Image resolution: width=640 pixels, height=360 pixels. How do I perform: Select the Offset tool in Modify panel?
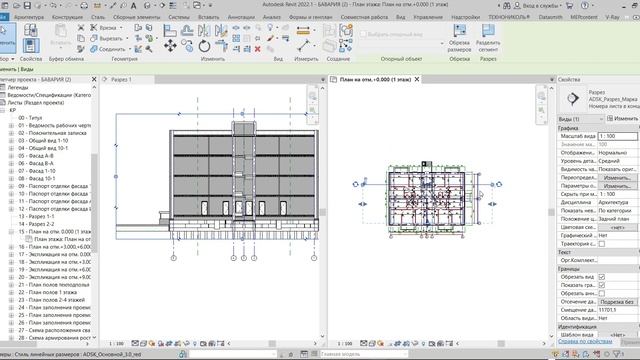pos(187,30)
